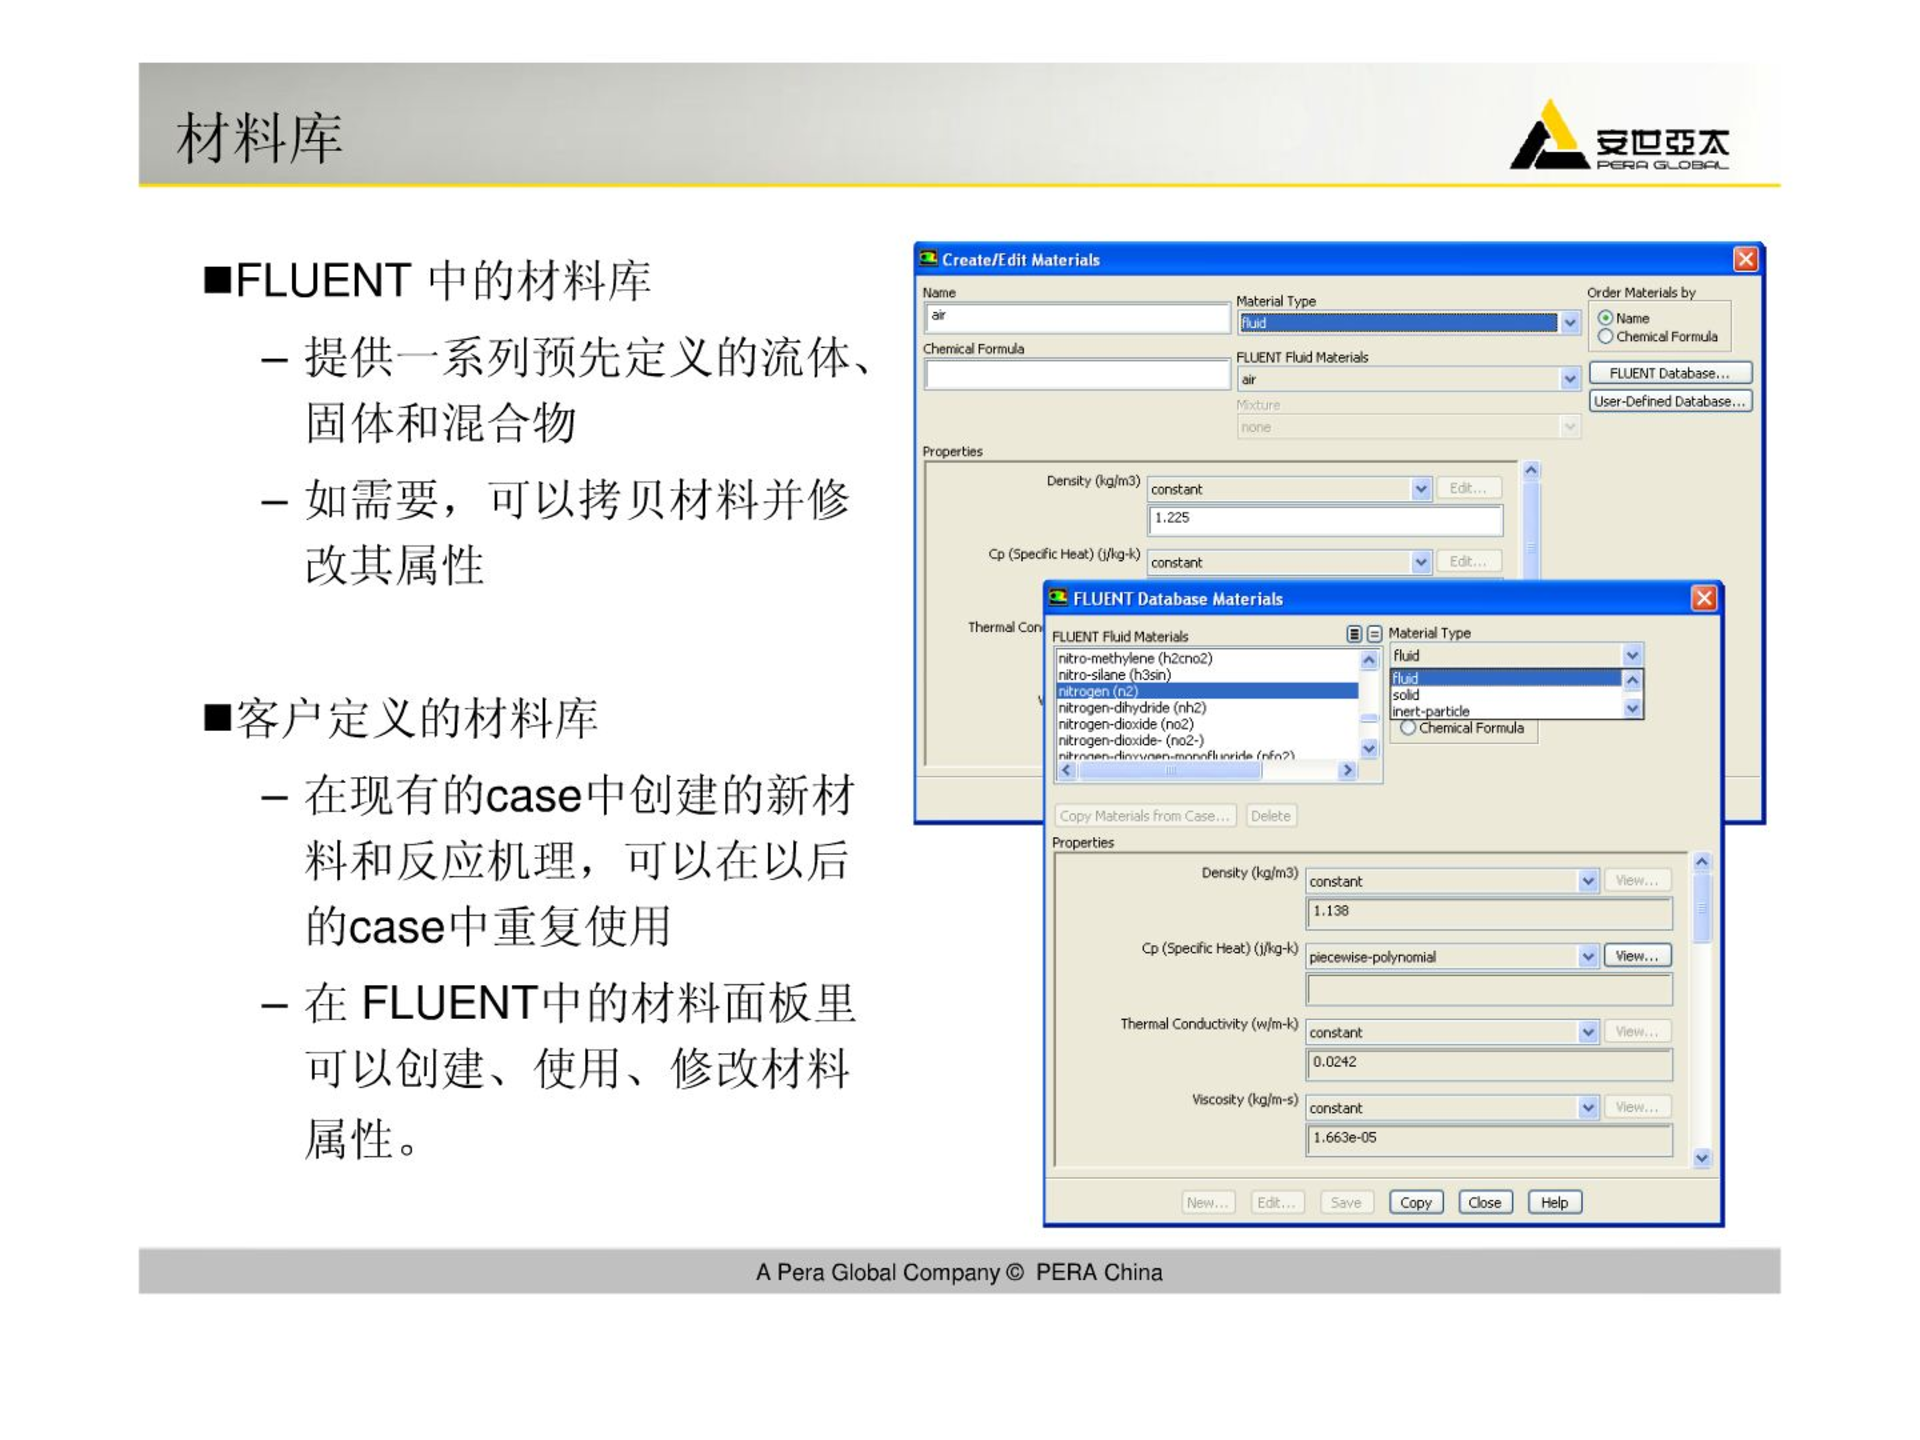Click the Close button in Database Materials
Viewport: 1920px width, 1440px height.
[1485, 1202]
